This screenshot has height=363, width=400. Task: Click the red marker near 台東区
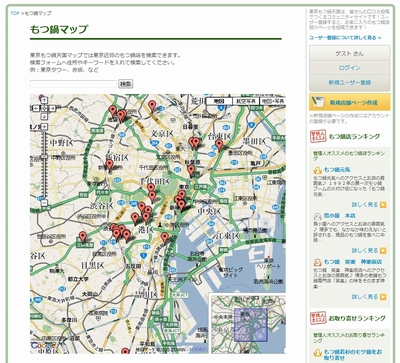coord(219,145)
